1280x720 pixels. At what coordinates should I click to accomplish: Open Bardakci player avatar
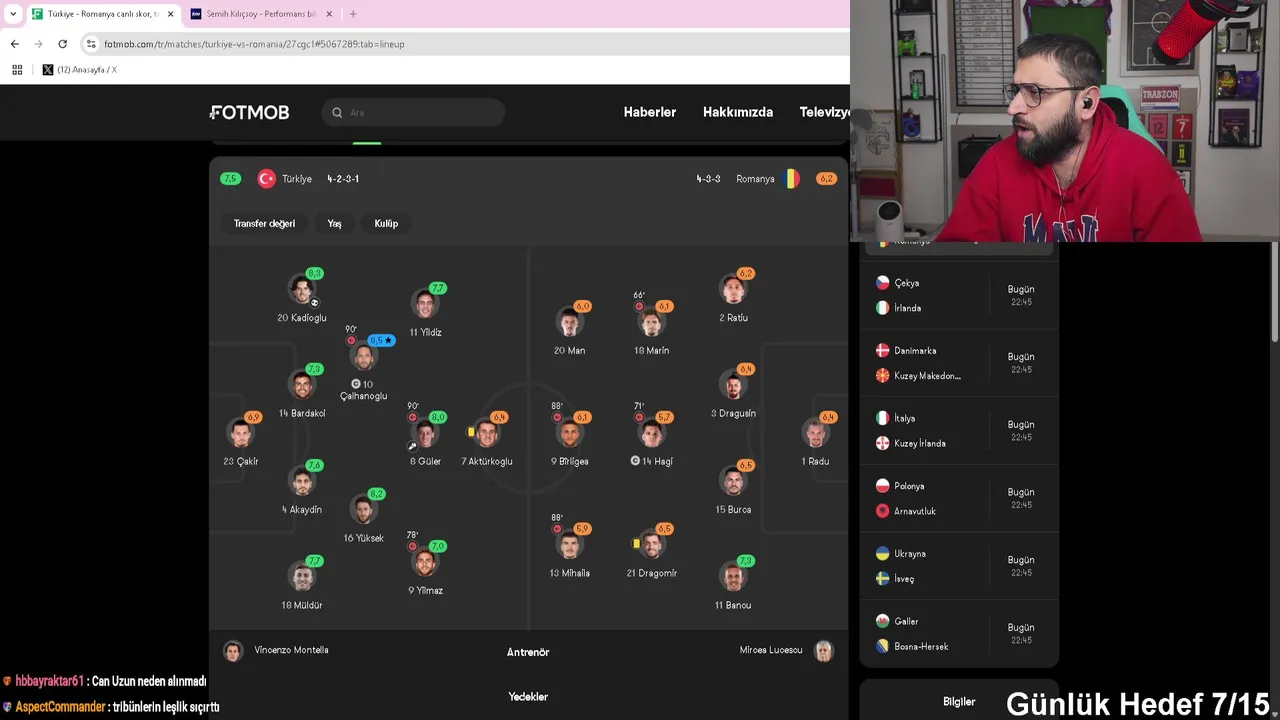pos(302,385)
